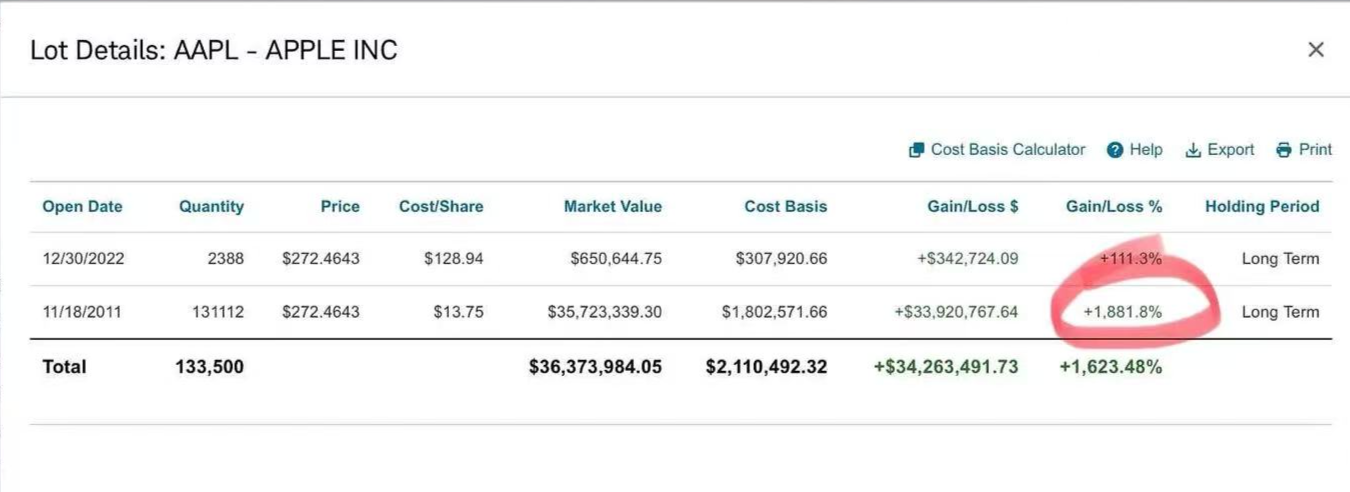Screen dimensions: 1350x492
Task: Open the Help link text
Action: click(x=1146, y=150)
